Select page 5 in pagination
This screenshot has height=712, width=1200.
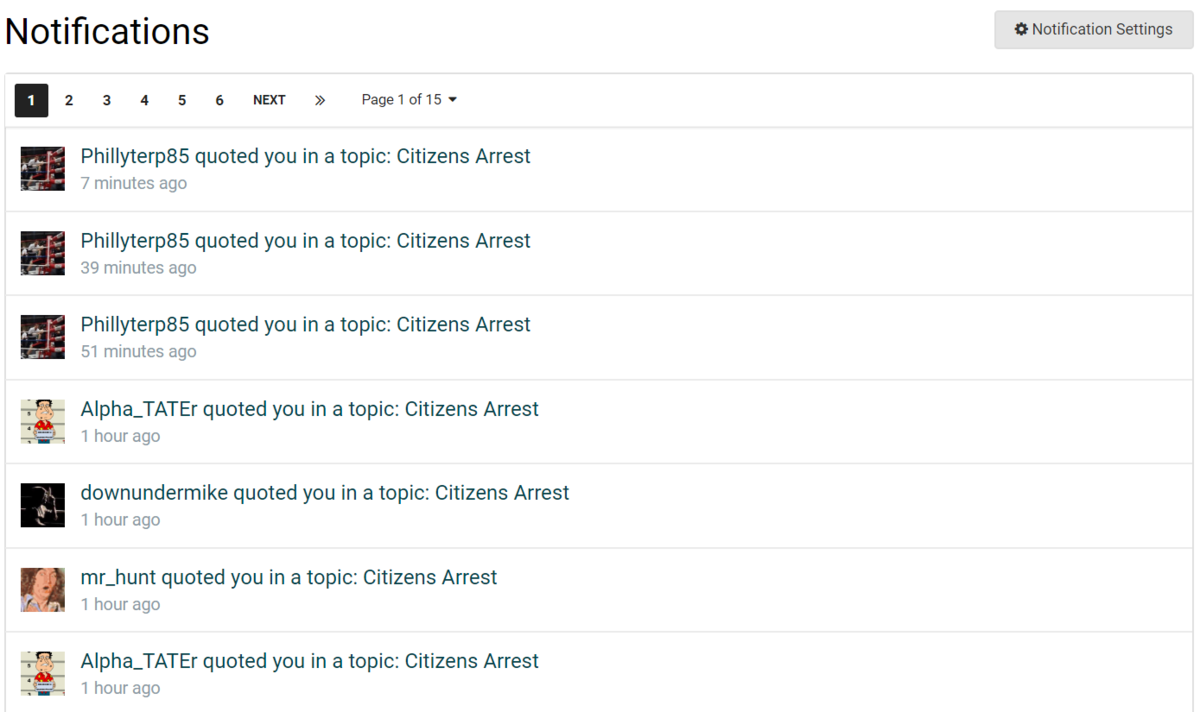(x=182, y=100)
